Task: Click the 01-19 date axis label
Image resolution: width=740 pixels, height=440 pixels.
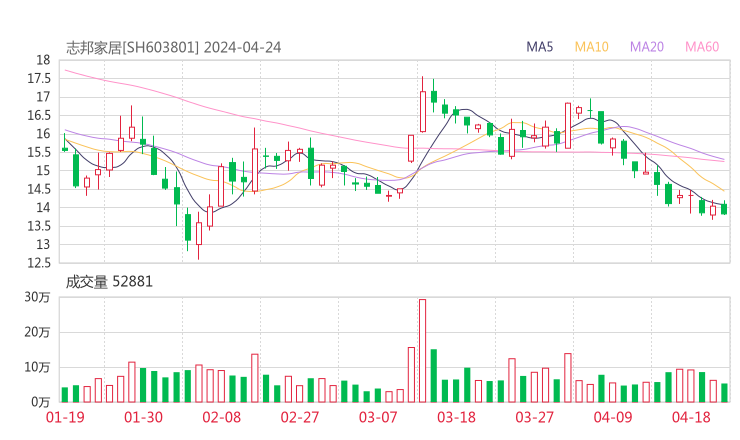Action: coord(65,417)
